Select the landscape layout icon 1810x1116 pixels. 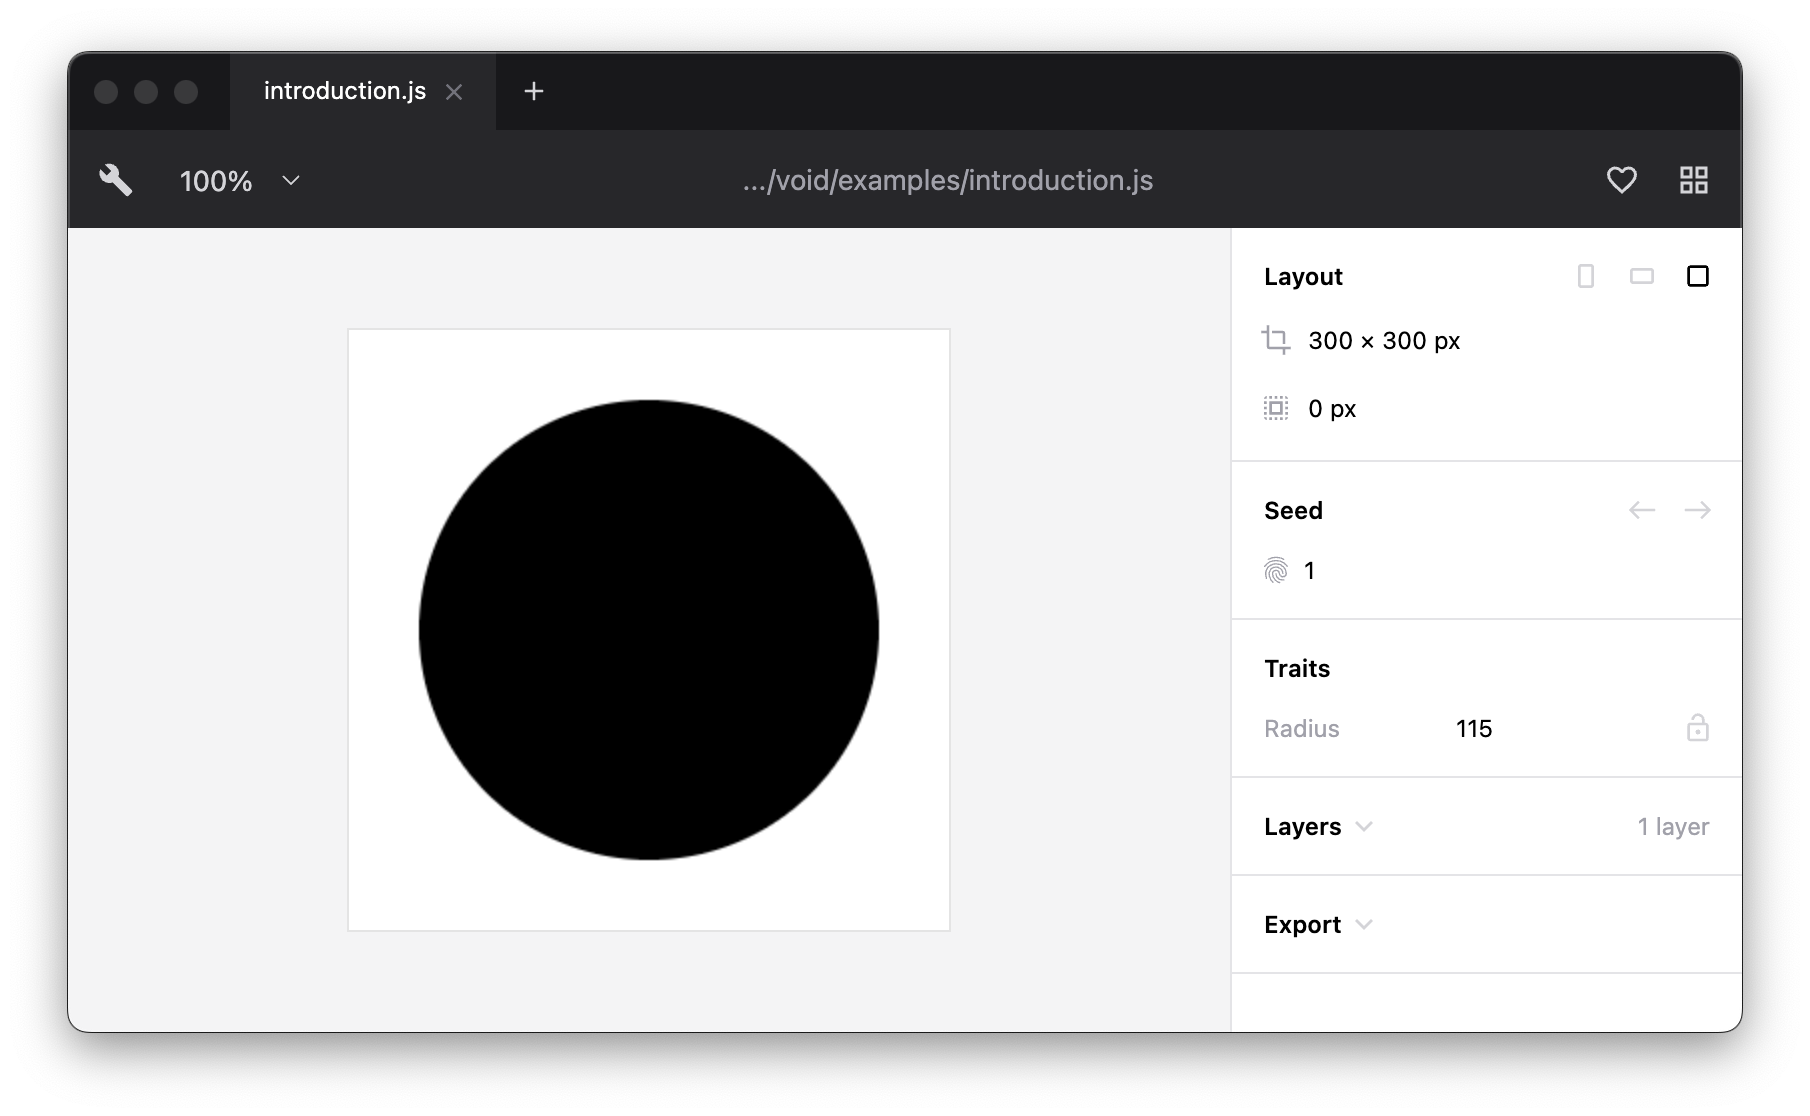[1641, 276]
